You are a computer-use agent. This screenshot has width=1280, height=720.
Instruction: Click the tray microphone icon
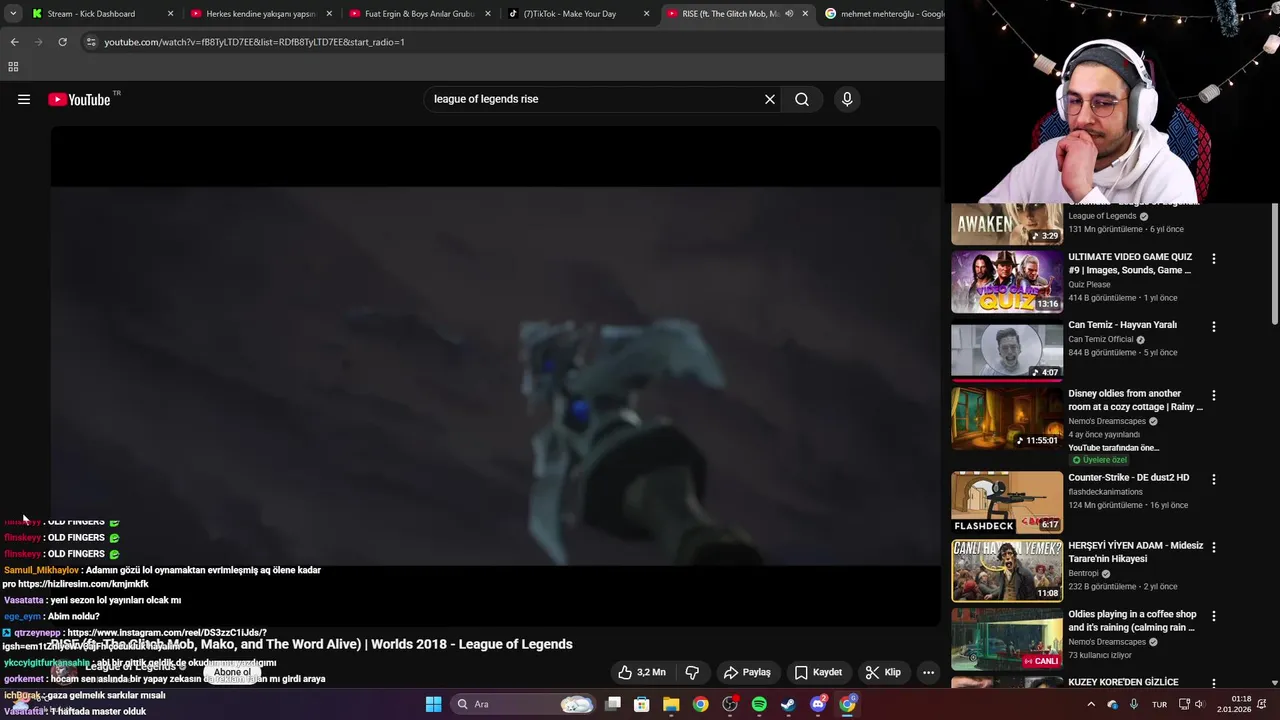tap(1134, 704)
